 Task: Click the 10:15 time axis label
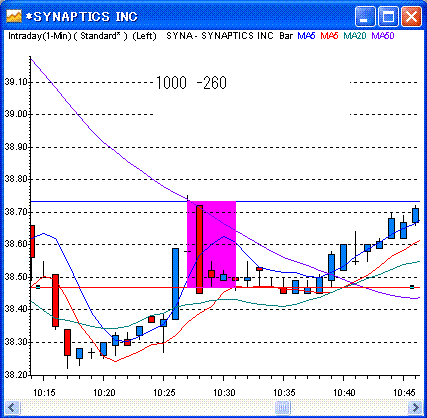point(44,393)
